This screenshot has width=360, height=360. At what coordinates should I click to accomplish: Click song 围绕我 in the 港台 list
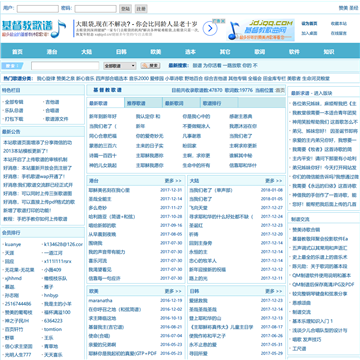95,243
